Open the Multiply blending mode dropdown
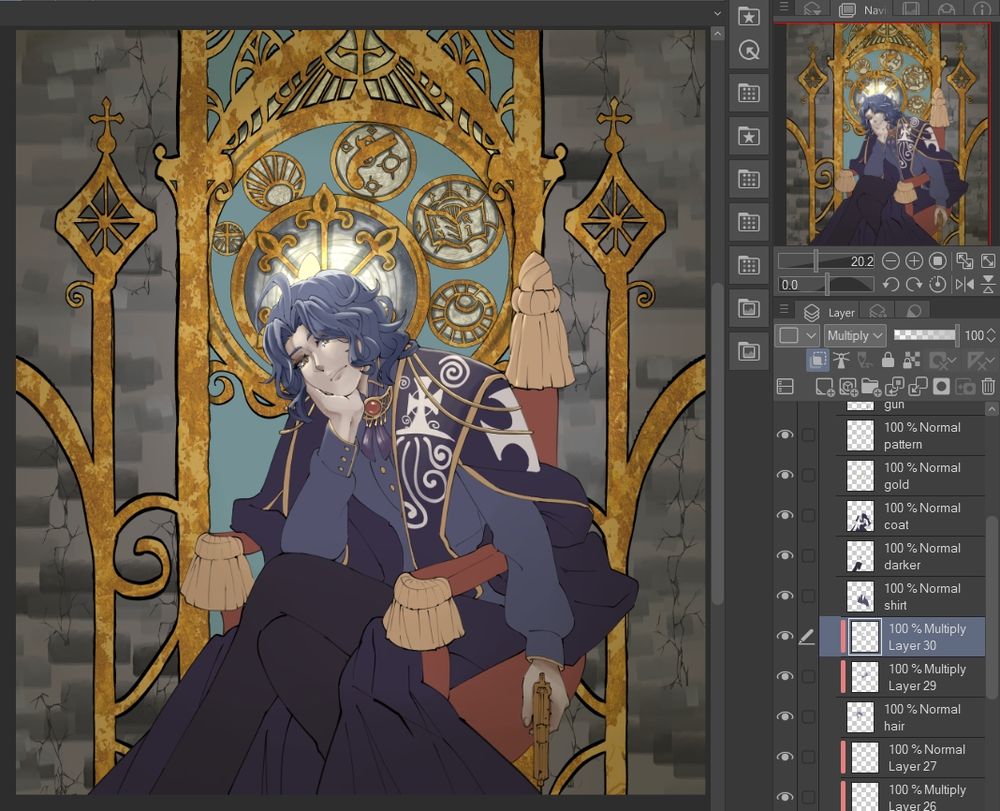 coord(855,335)
